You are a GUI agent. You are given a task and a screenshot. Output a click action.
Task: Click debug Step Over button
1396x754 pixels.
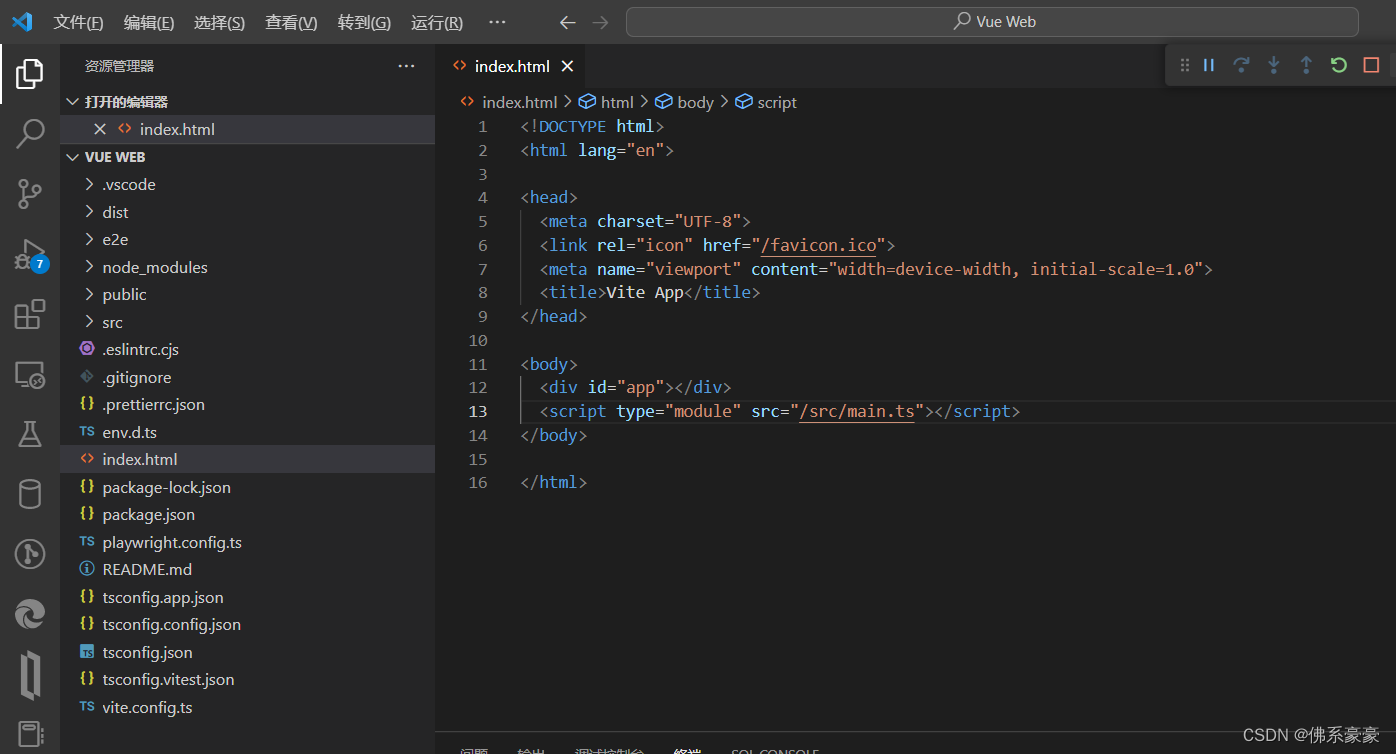(1241, 65)
